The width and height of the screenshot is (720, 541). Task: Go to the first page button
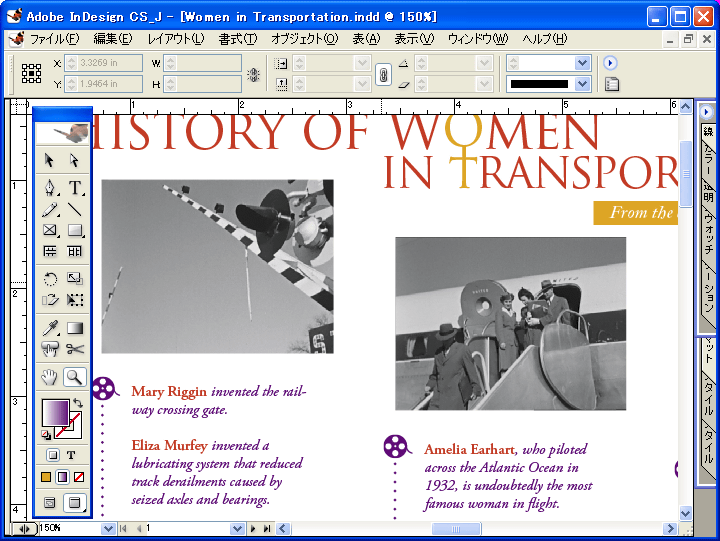123,529
